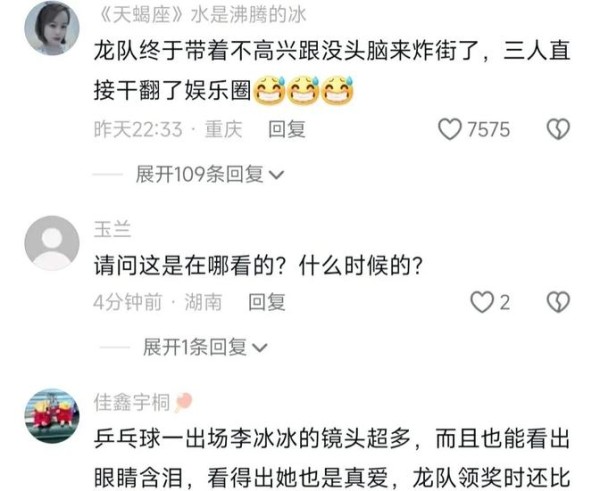Open username 玉兰 profile
The height and width of the screenshot is (491, 600).
pos(112,230)
